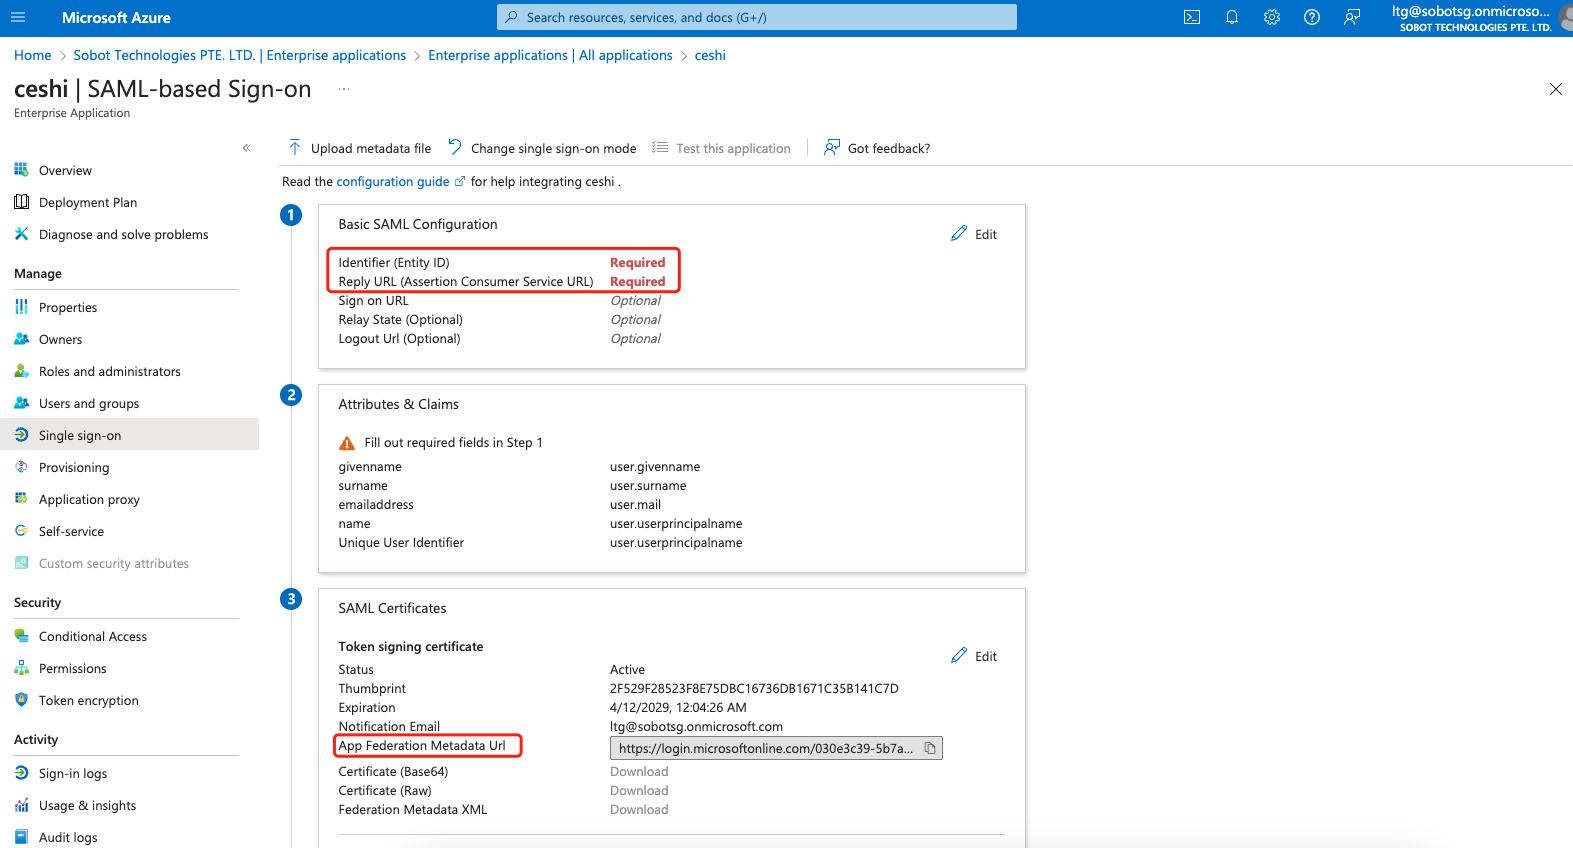This screenshot has height=848, width=1573.
Task: Copy the App Federation Metadata Url
Action: tap(930, 748)
